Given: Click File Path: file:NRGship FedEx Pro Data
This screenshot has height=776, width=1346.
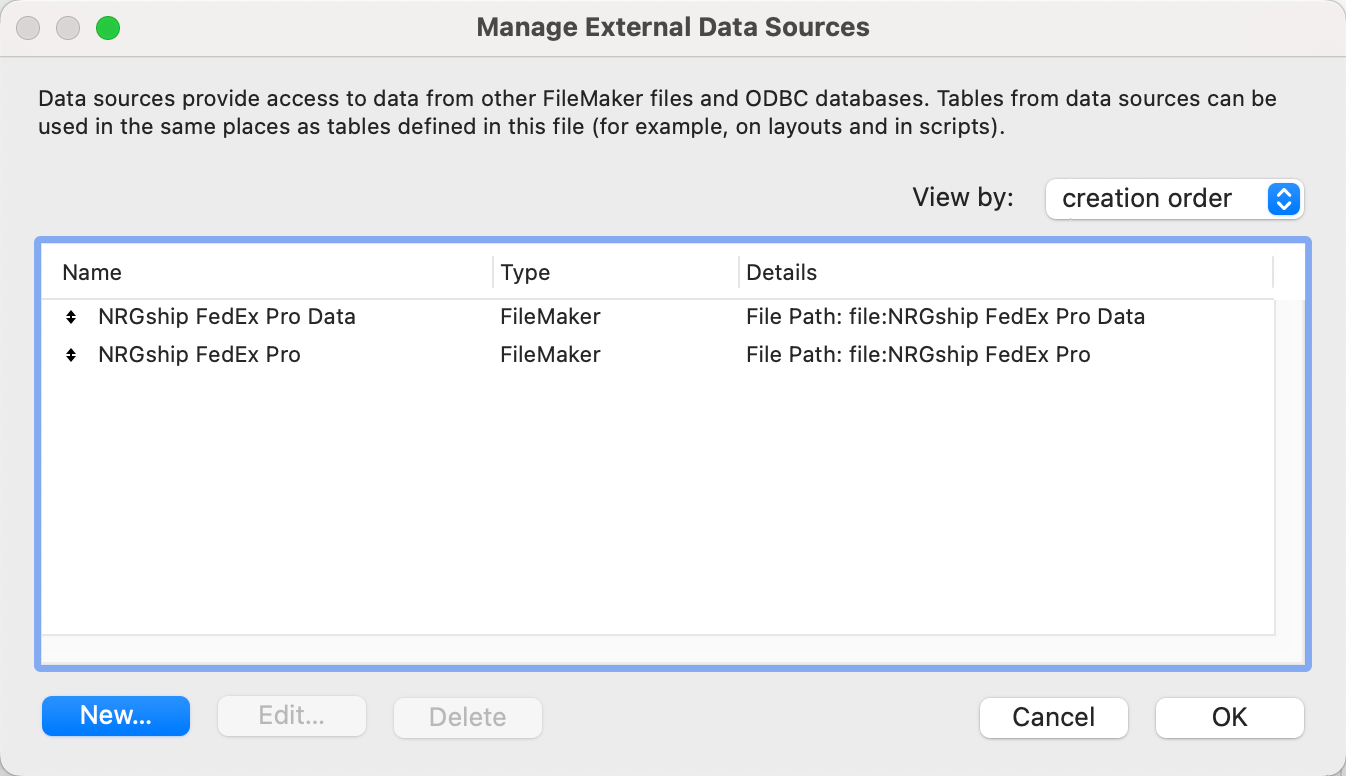Looking at the screenshot, I should click(x=945, y=317).
